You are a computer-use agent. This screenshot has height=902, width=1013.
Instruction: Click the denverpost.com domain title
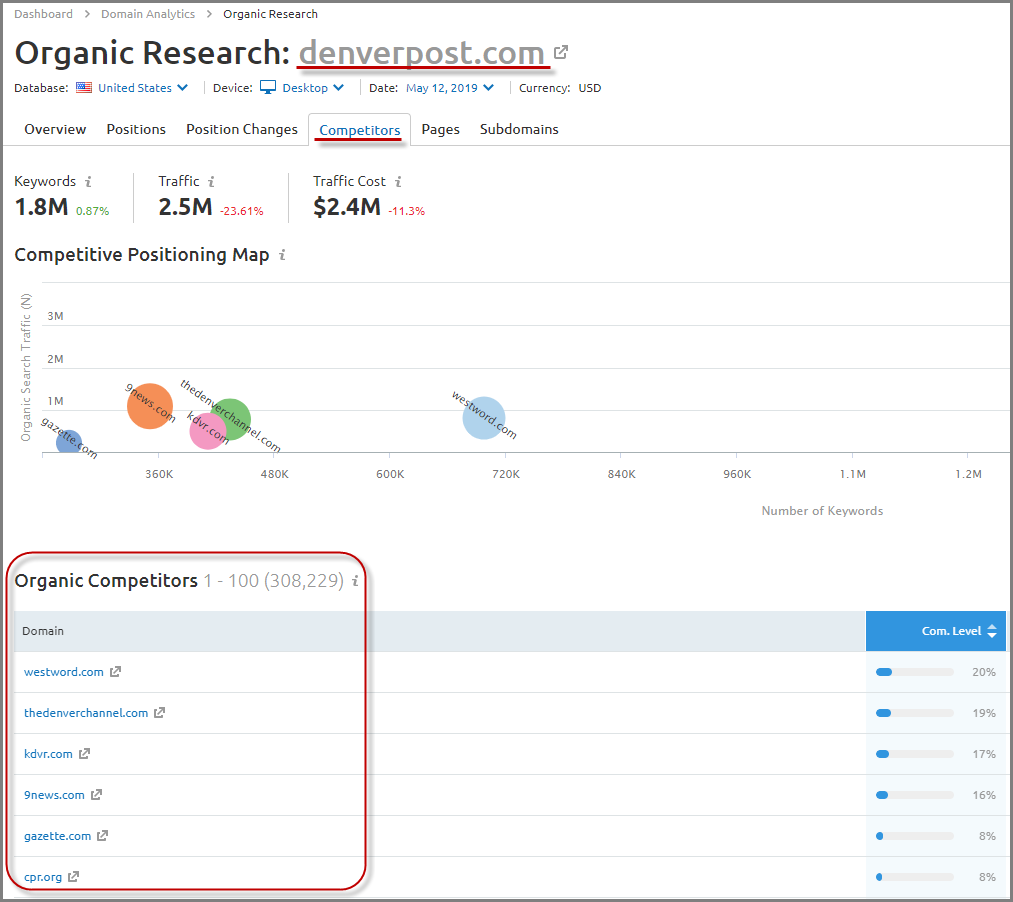pos(422,52)
